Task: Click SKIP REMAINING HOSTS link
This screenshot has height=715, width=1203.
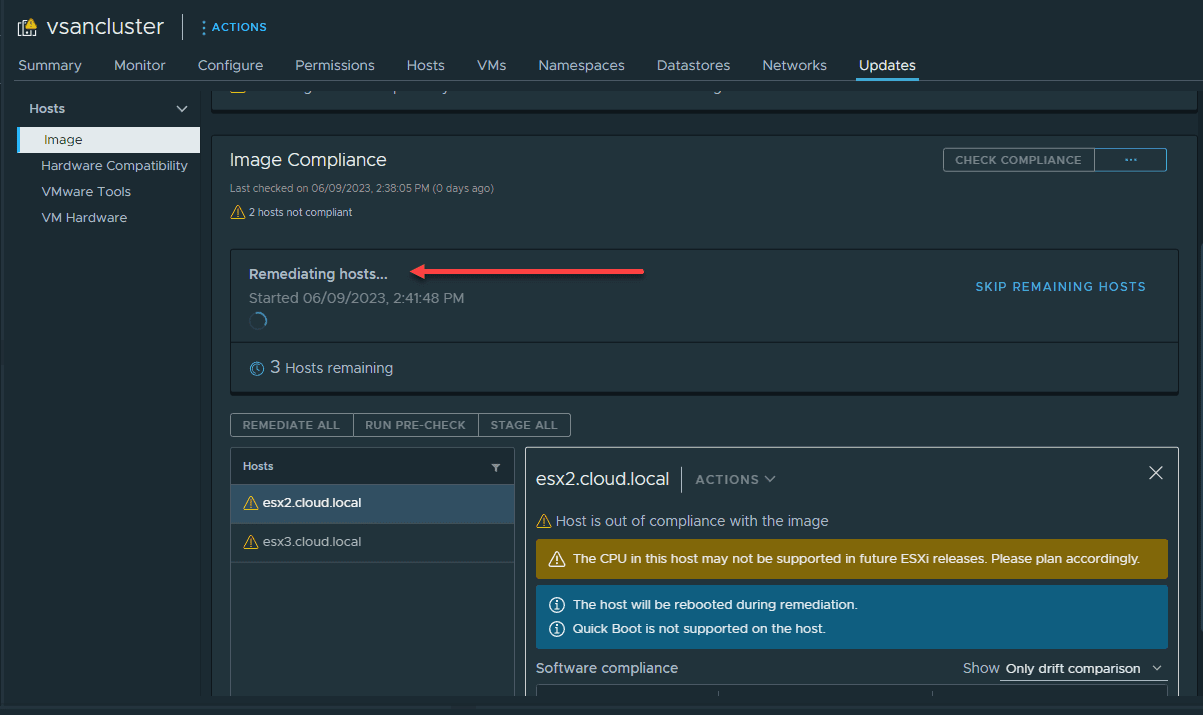Action: pos(1060,287)
